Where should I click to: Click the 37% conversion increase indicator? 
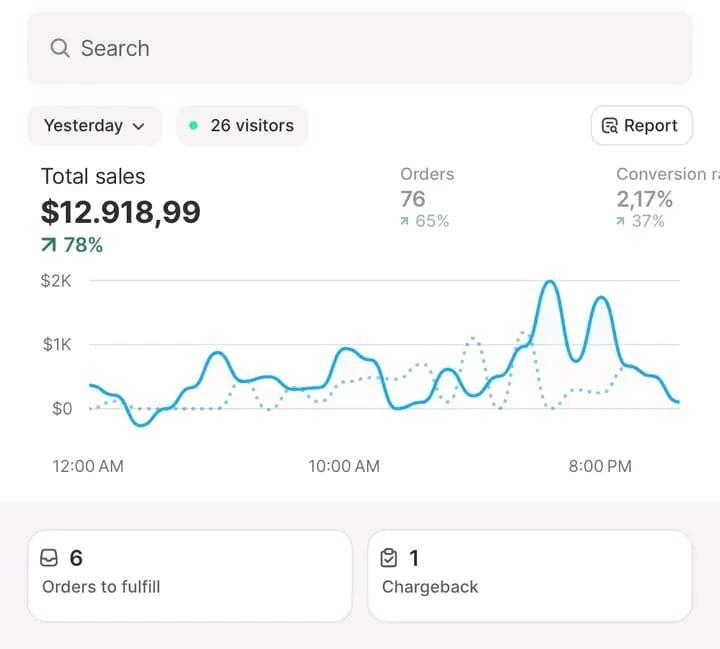(x=641, y=221)
